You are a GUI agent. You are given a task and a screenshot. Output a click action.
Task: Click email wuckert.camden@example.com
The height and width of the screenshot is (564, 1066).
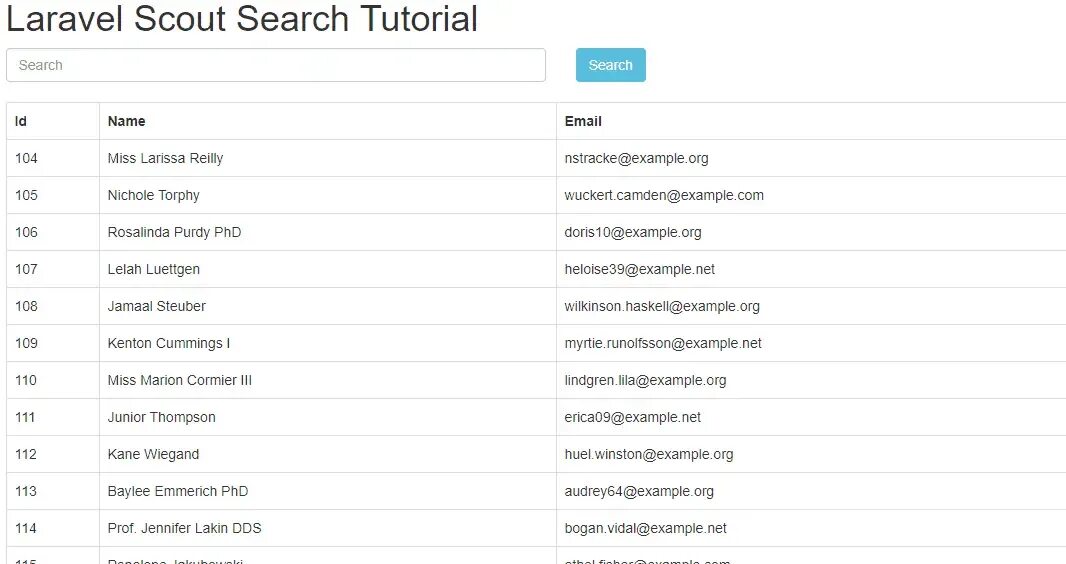pyautogui.click(x=664, y=195)
